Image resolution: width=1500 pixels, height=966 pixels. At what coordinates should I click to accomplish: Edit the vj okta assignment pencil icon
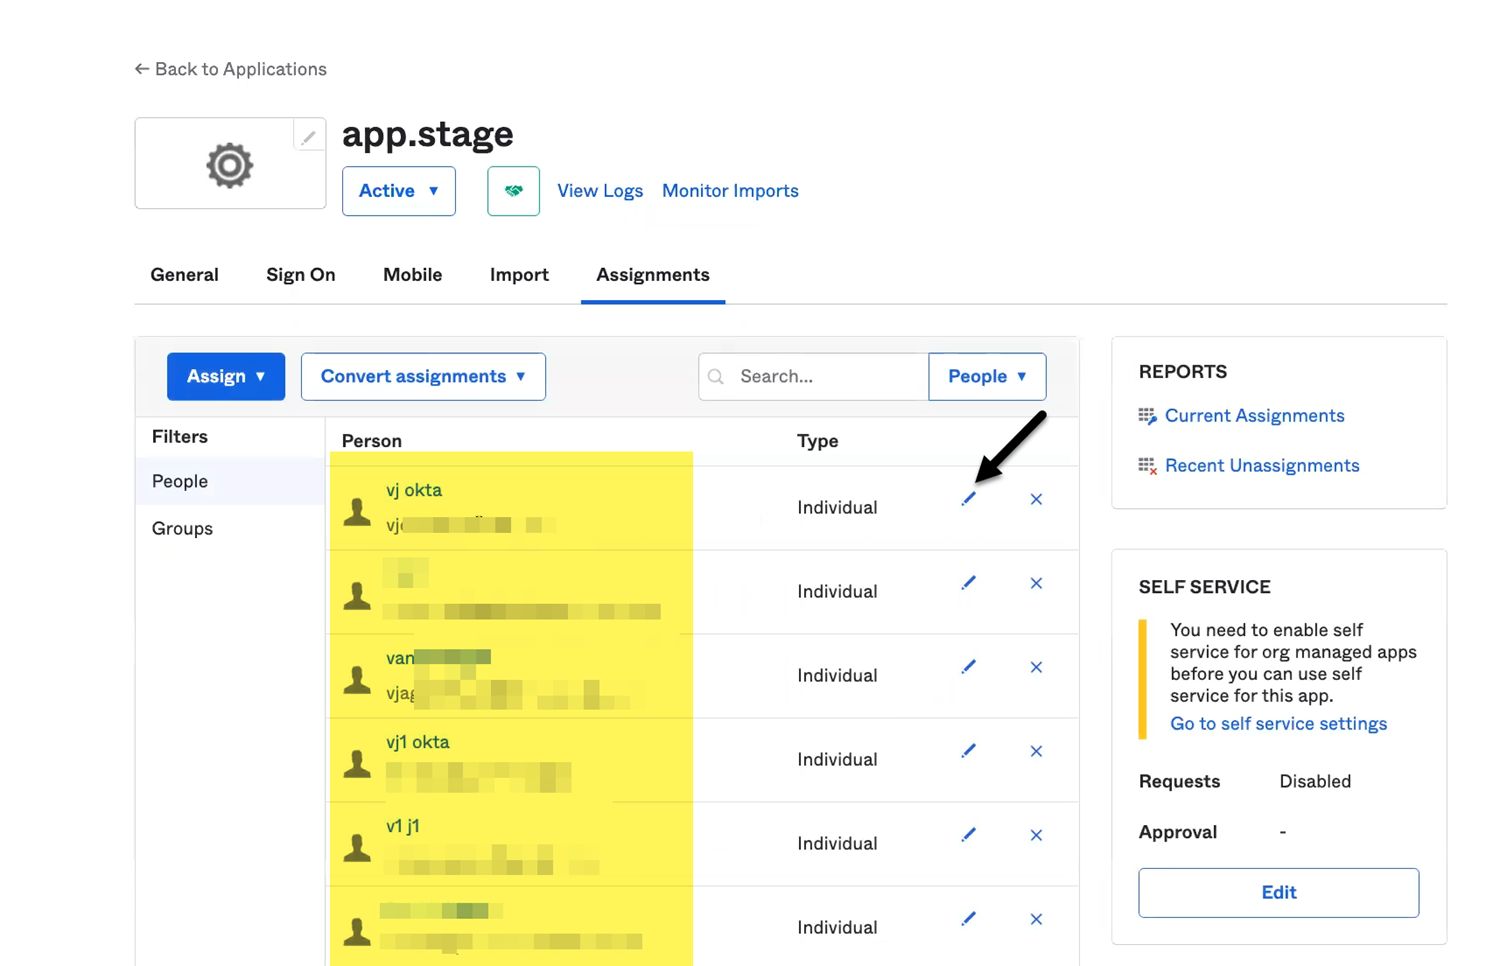968,499
